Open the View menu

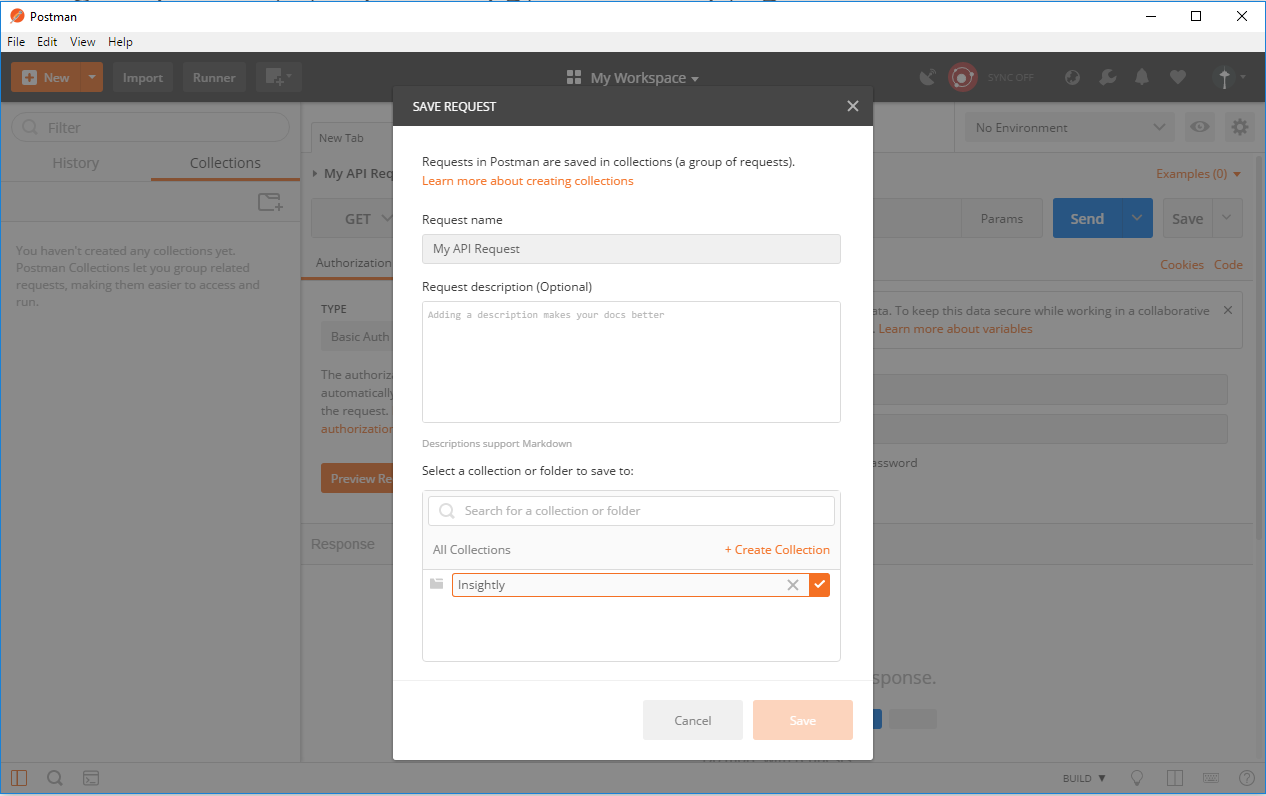(x=83, y=42)
